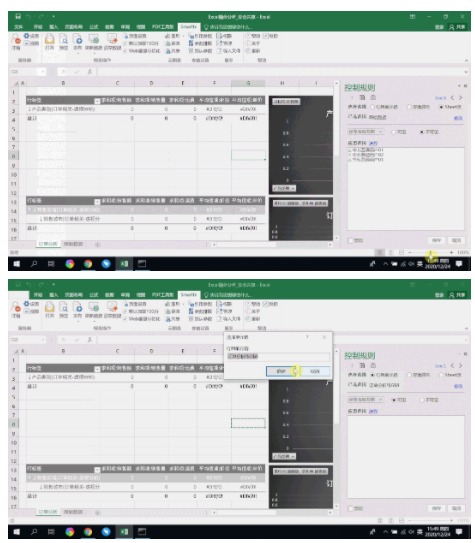Viewport: 475px width, 543px height.
Task: Open the notification center on the bottom taskbar
Action: tap(459, 532)
